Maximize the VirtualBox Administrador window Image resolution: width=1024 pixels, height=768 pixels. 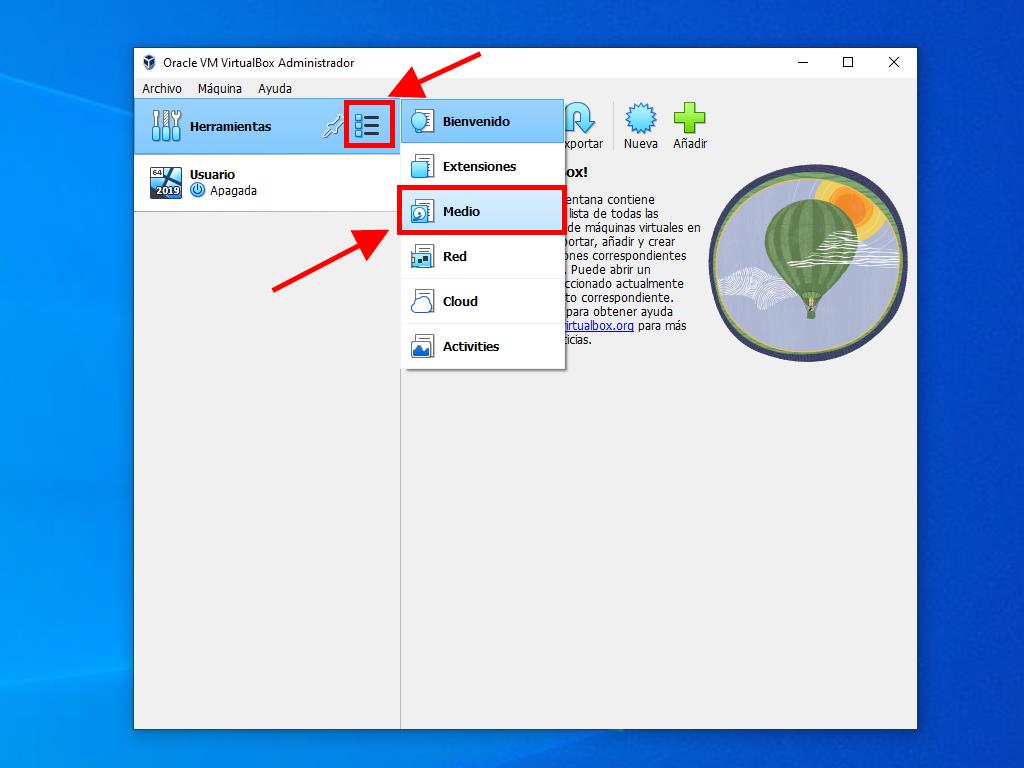[x=848, y=62]
